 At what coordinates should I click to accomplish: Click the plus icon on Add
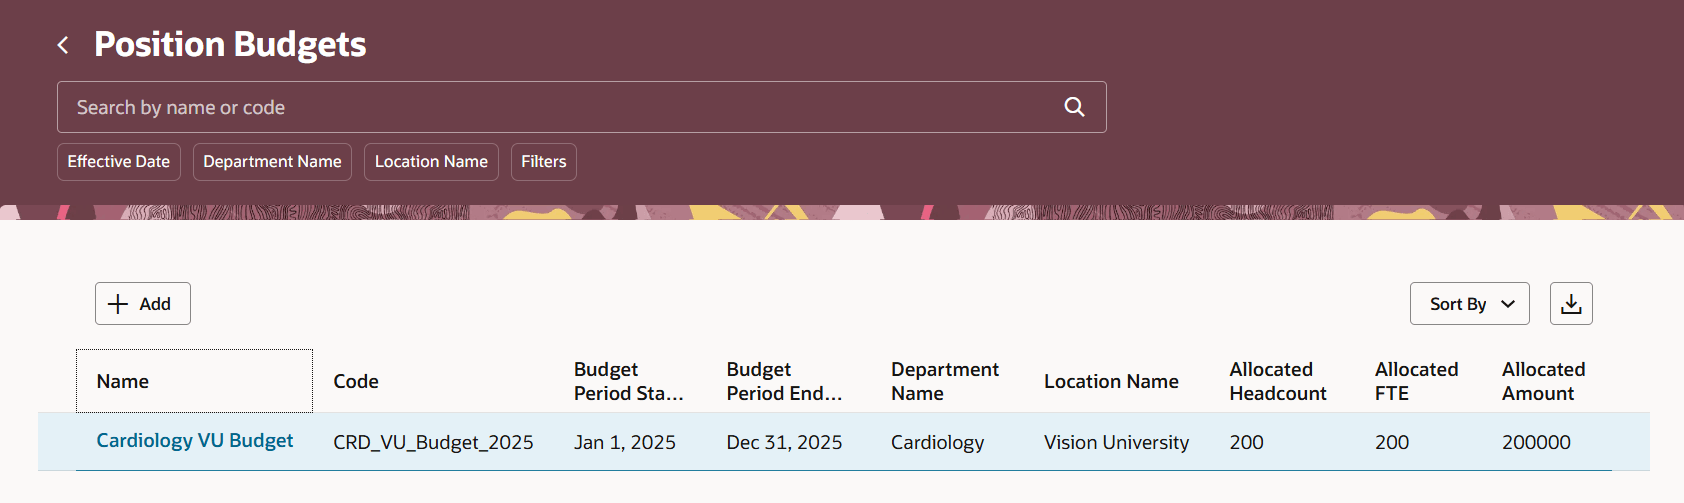pyautogui.click(x=118, y=304)
